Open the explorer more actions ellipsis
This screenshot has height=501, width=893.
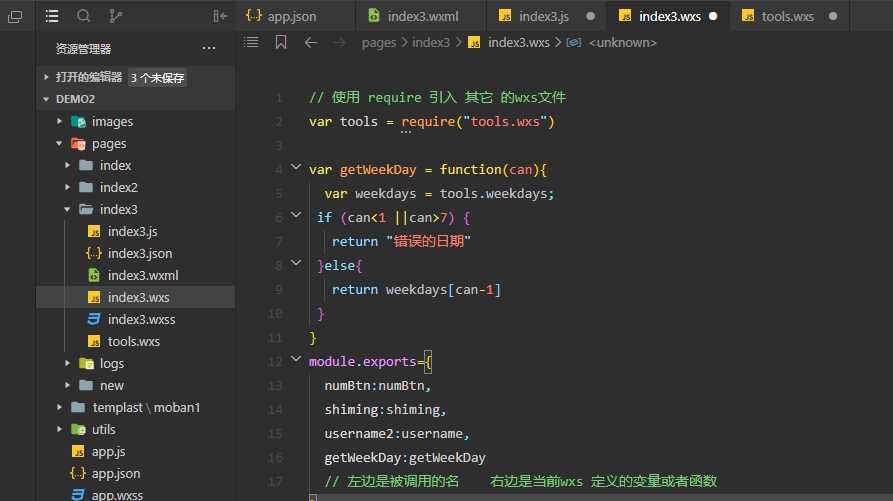[x=209, y=48]
